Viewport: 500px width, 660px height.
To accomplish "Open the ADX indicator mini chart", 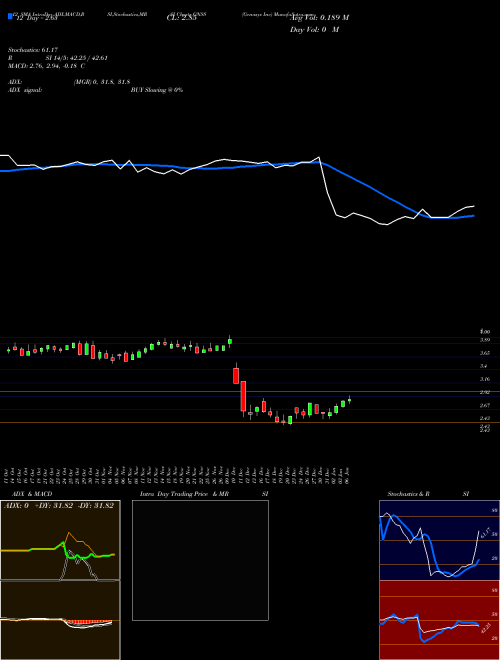I will (60, 540).
